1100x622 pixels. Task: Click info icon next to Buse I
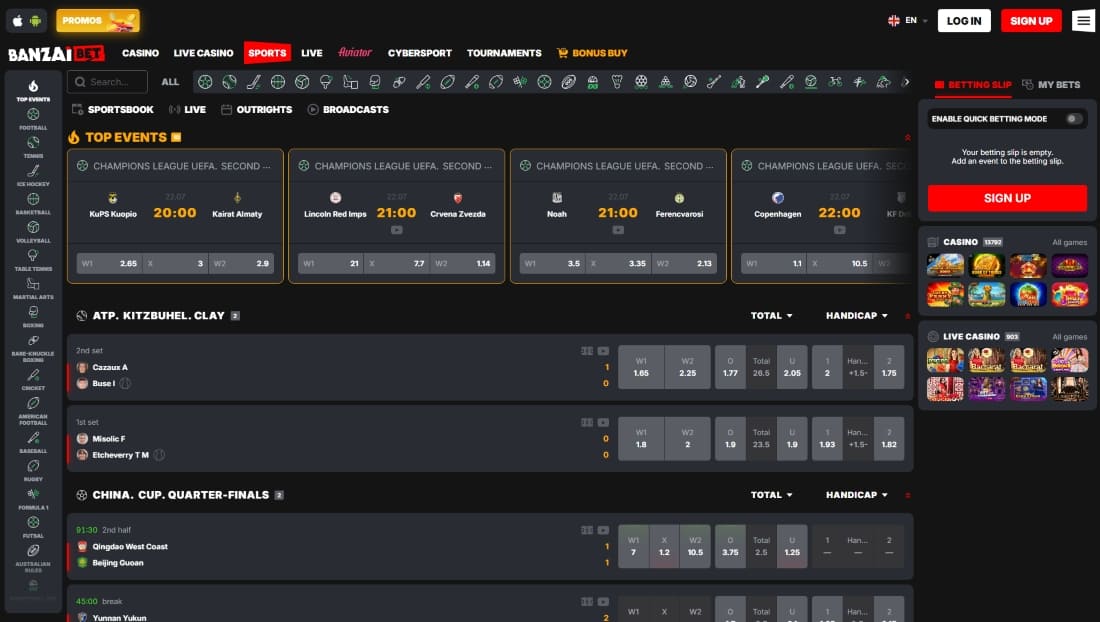click(x=125, y=384)
